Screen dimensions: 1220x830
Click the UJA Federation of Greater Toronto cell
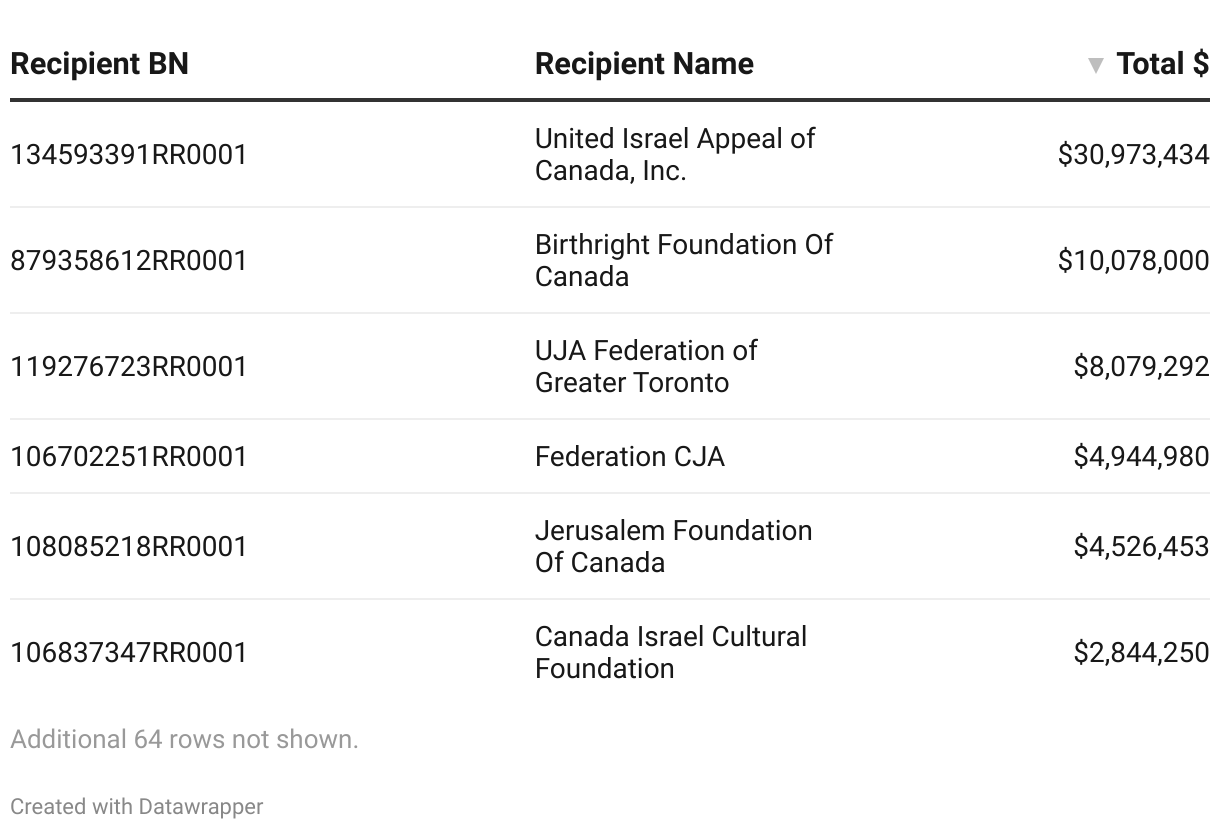click(x=646, y=366)
